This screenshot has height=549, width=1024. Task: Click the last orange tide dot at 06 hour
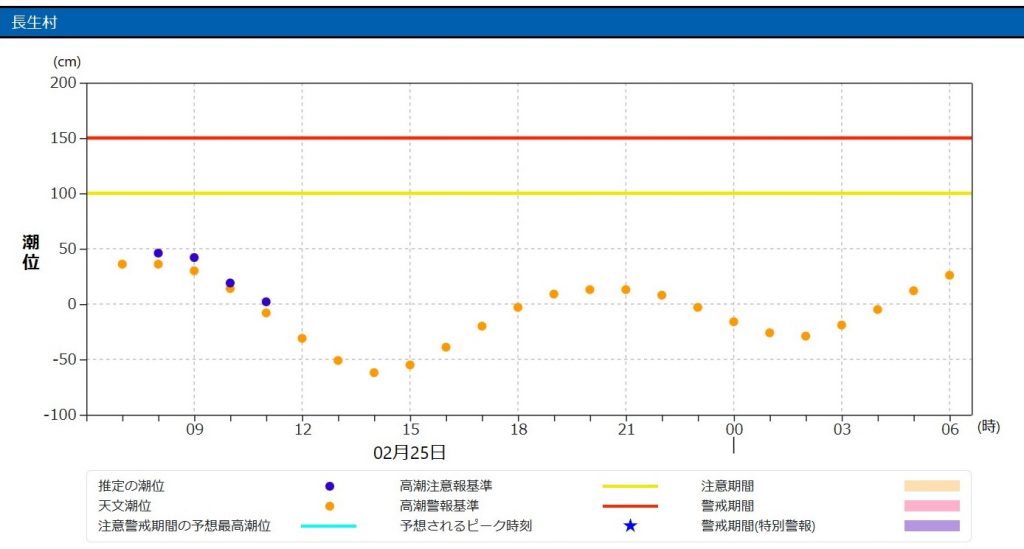(x=950, y=275)
